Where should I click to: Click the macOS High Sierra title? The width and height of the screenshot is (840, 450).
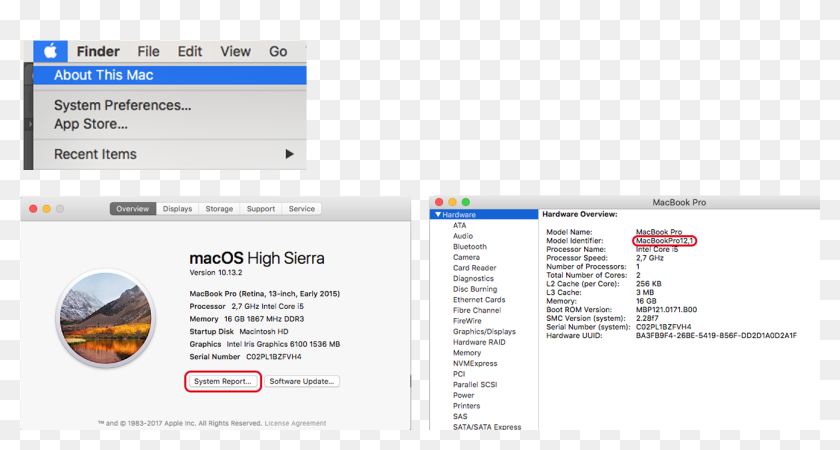pyautogui.click(x=257, y=259)
